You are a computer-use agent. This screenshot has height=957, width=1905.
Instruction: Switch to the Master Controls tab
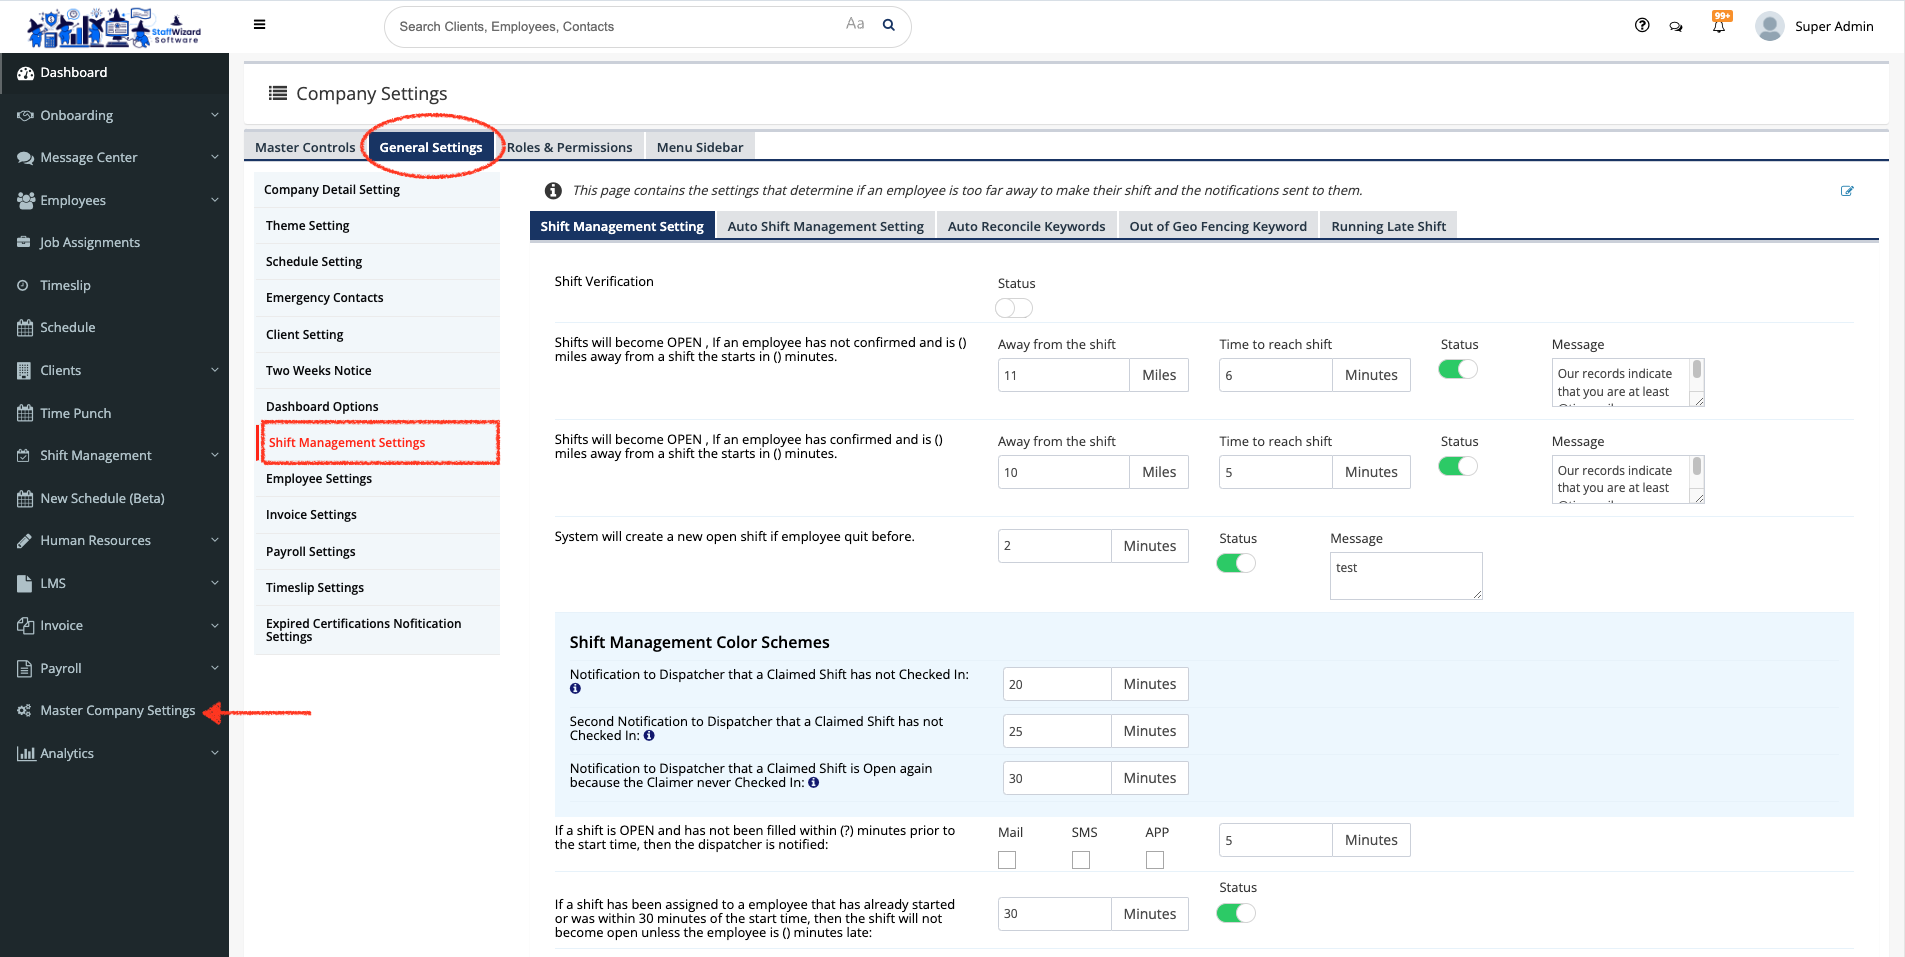[x=305, y=147]
